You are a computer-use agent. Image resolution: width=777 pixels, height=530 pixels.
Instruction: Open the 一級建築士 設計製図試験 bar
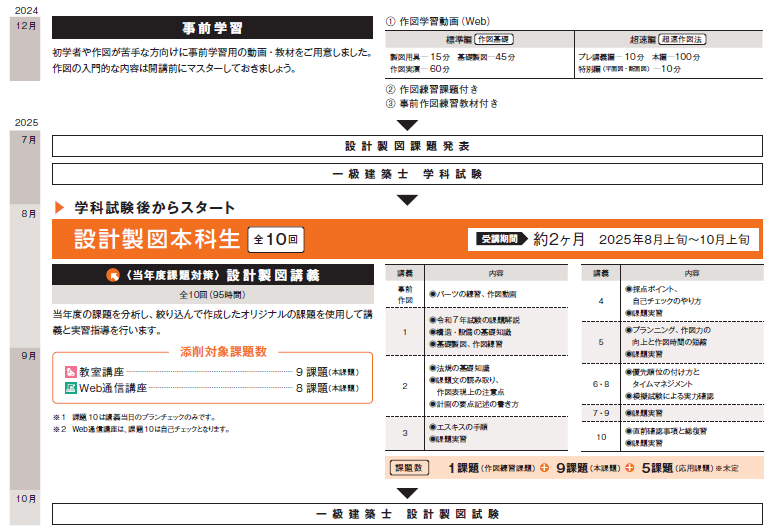[406, 514]
